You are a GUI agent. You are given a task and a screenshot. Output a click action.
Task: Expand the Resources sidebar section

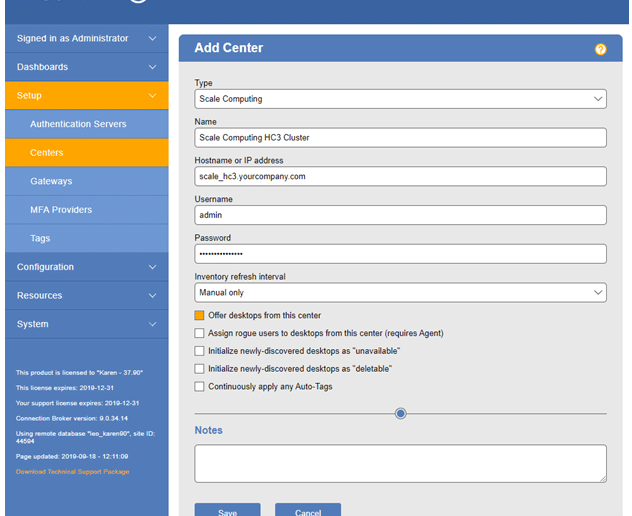pos(87,295)
